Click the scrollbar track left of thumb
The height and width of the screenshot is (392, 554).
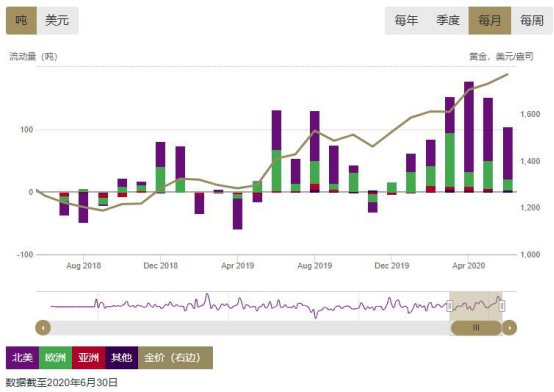[250, 328]
